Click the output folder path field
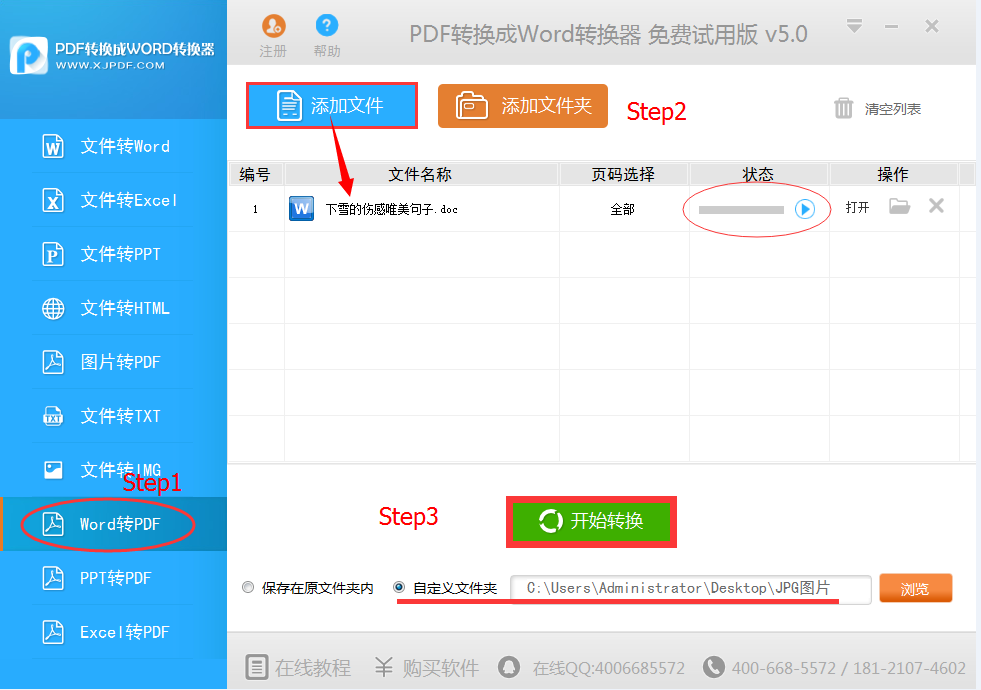 point(690,588)
